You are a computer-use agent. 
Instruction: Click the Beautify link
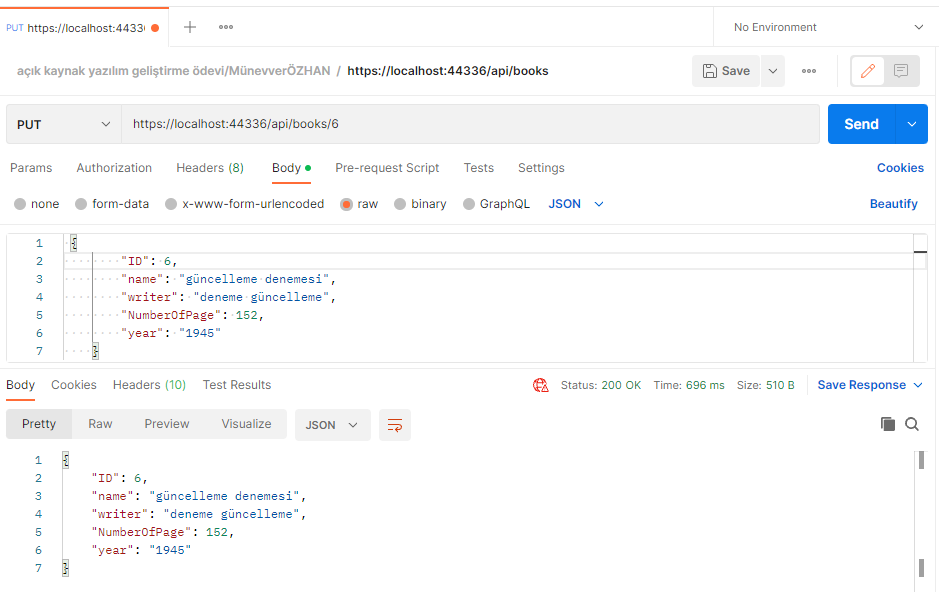pos(893,204)
